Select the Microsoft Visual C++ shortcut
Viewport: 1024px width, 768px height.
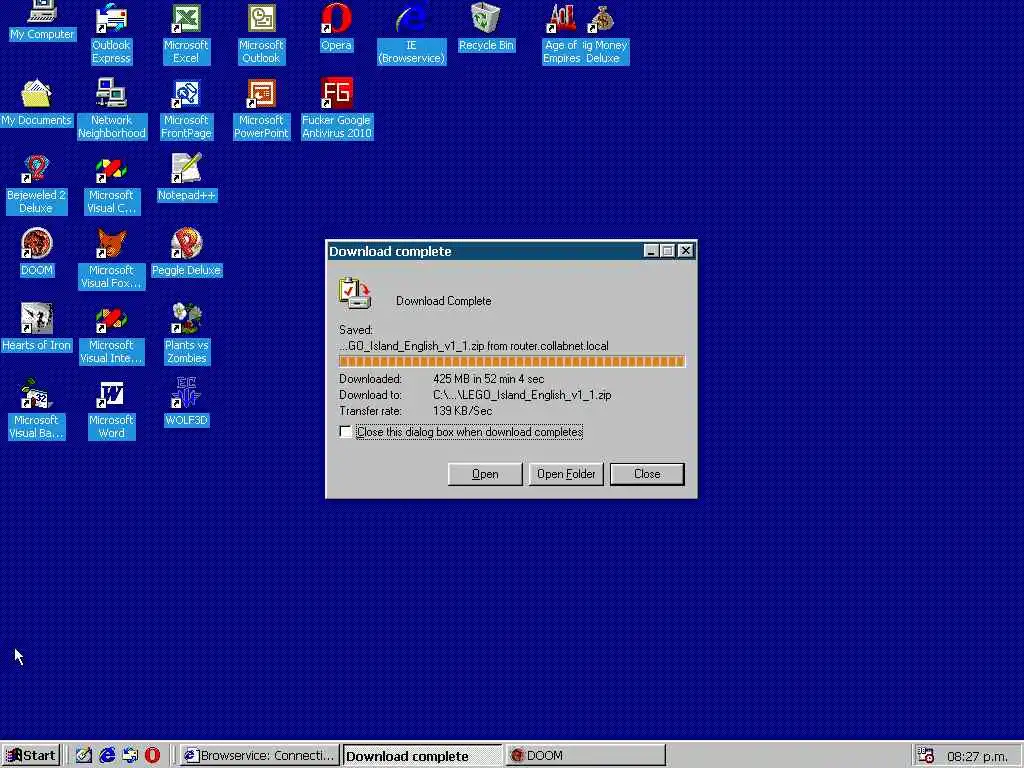[111, 184]
